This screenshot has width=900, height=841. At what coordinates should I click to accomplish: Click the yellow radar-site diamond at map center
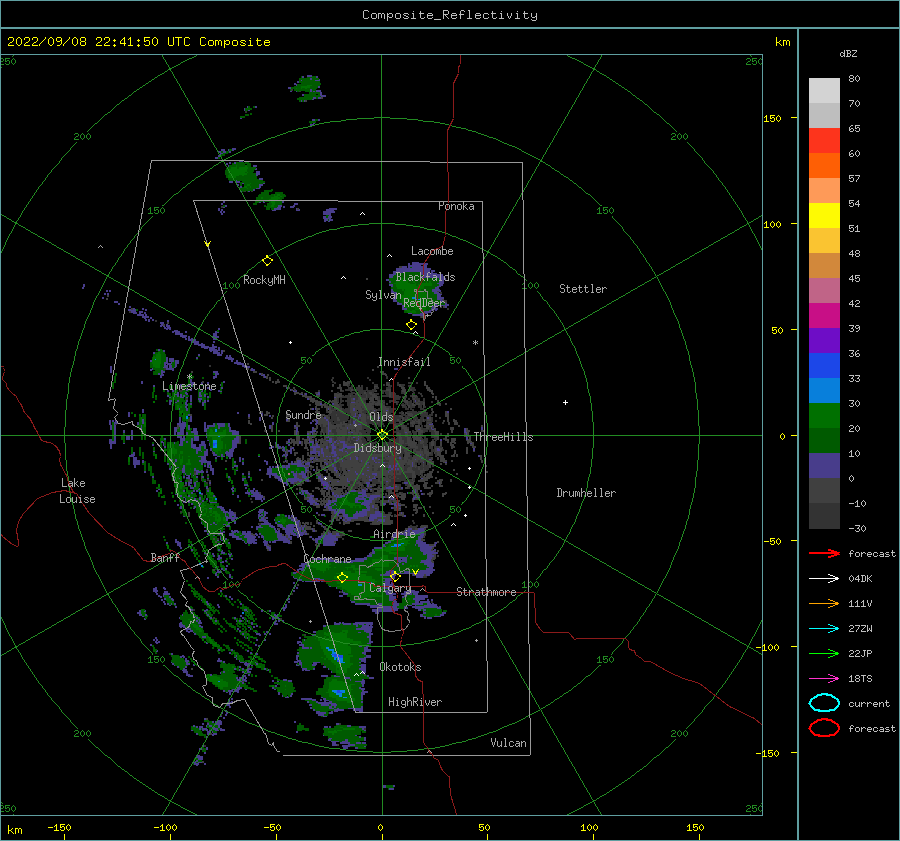382,435
